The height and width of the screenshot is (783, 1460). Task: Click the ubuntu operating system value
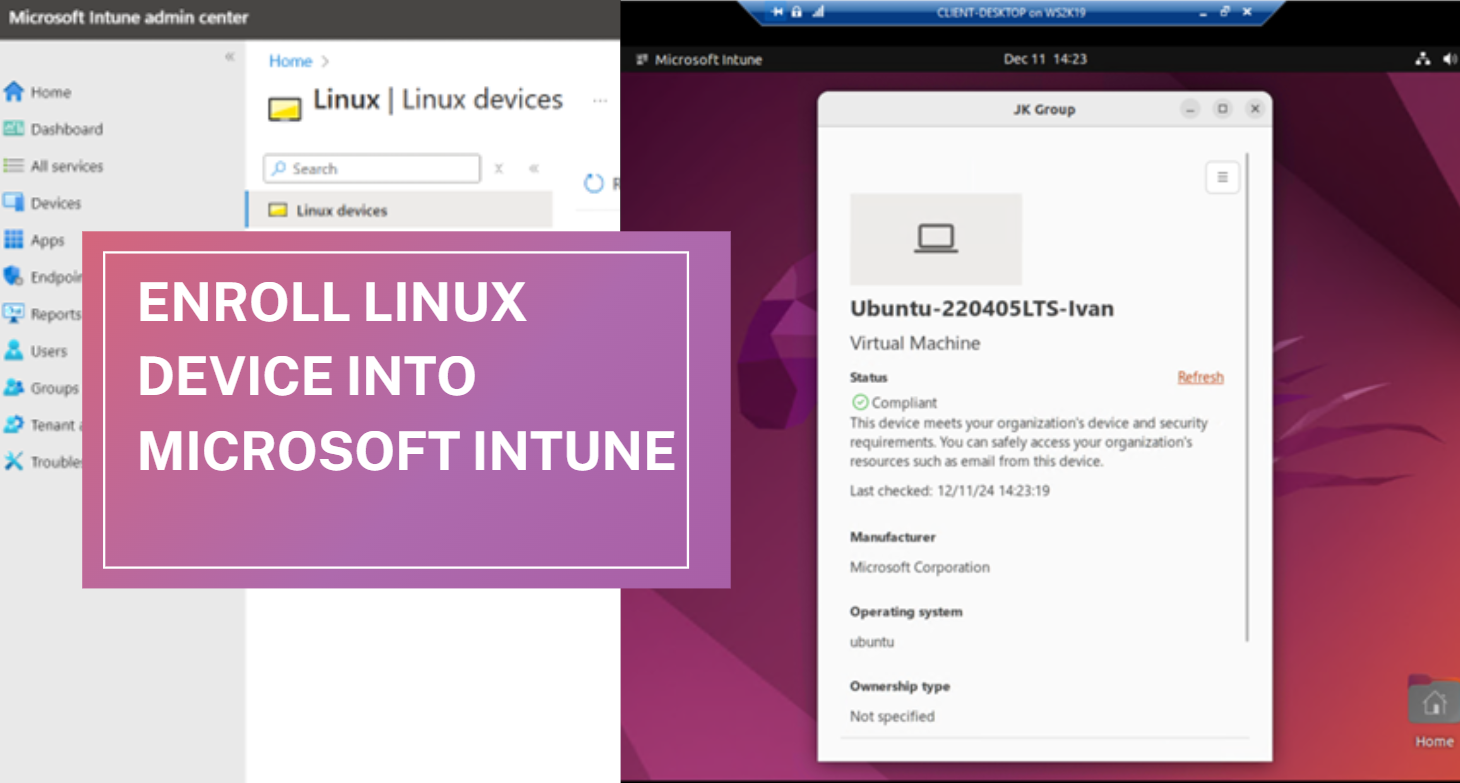pyautogui.click(x=872, y=642)
